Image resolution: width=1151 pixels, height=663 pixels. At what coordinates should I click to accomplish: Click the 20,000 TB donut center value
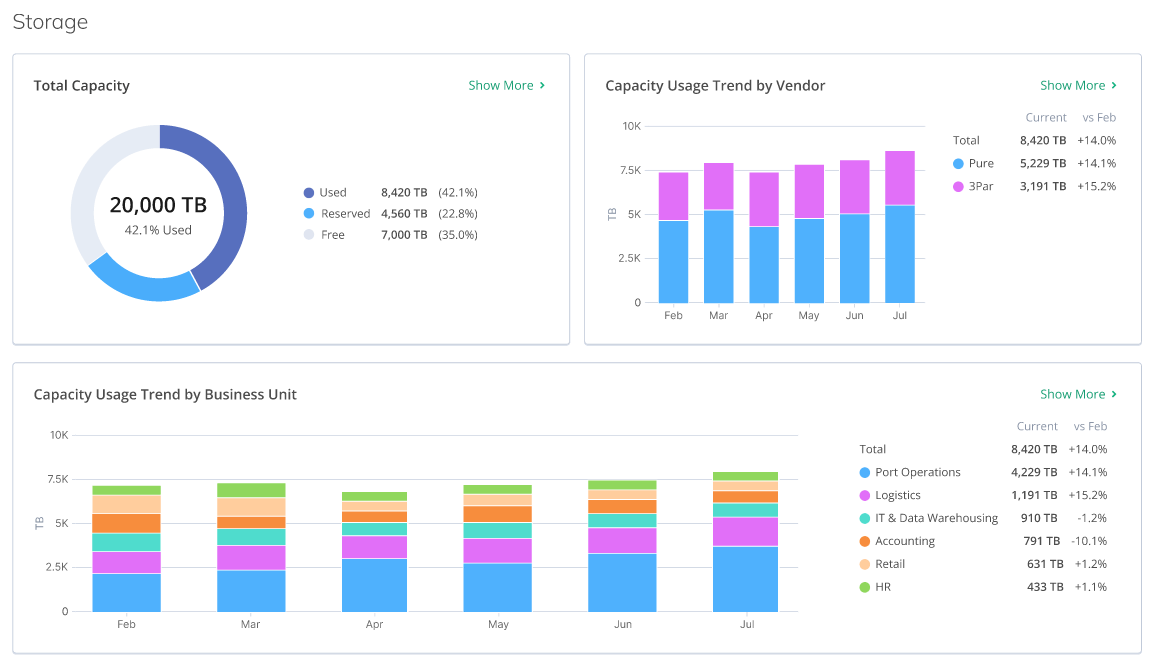click(x=158, y=205)
